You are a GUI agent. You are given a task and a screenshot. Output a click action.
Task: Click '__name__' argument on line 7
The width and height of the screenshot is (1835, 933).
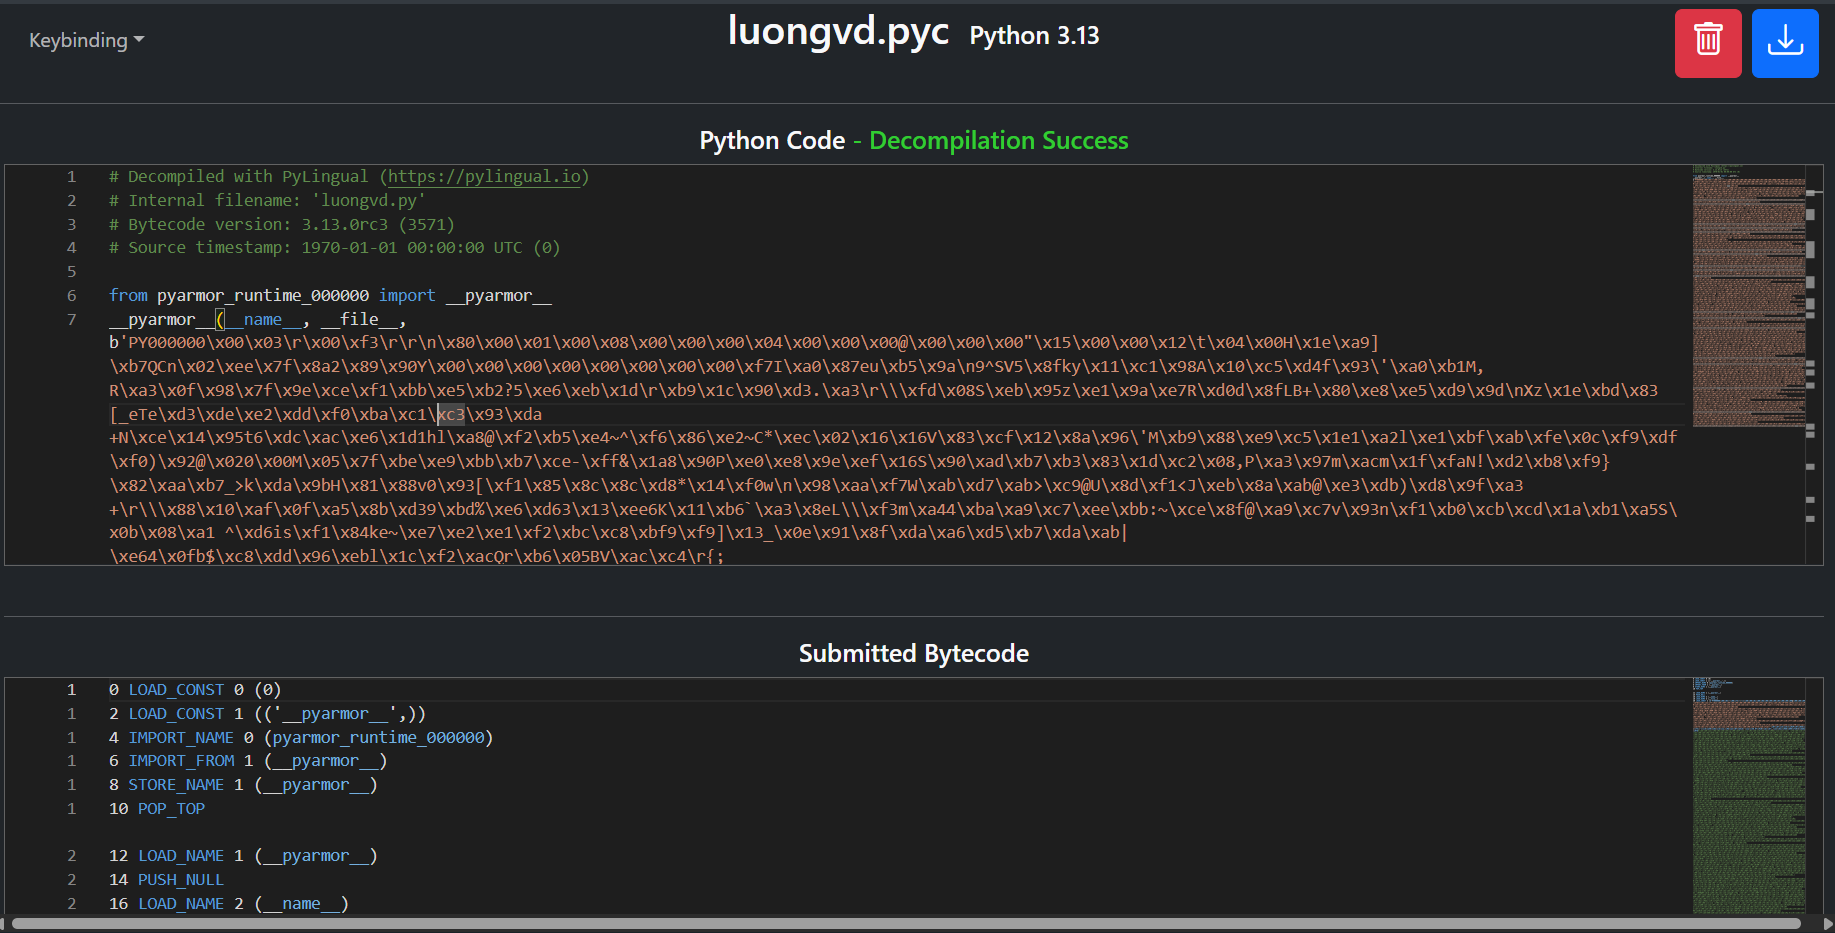pyautogui.click(x=263, y=320)
